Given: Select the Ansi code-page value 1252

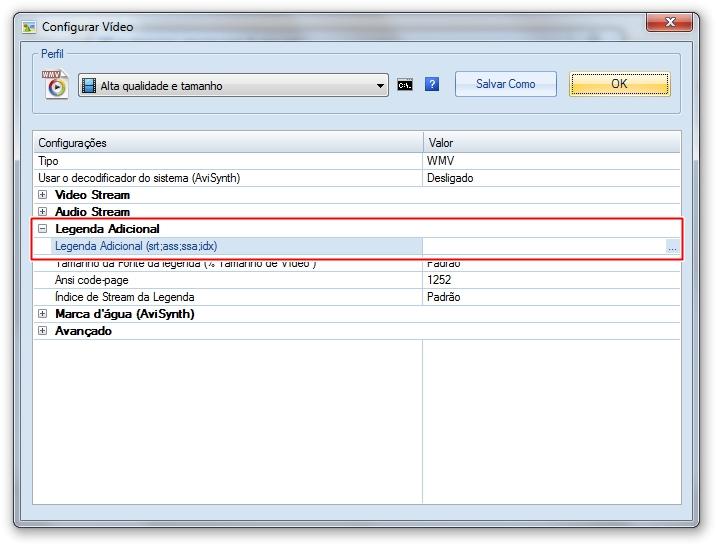Looking at the screenshot, I should (550, 280).
